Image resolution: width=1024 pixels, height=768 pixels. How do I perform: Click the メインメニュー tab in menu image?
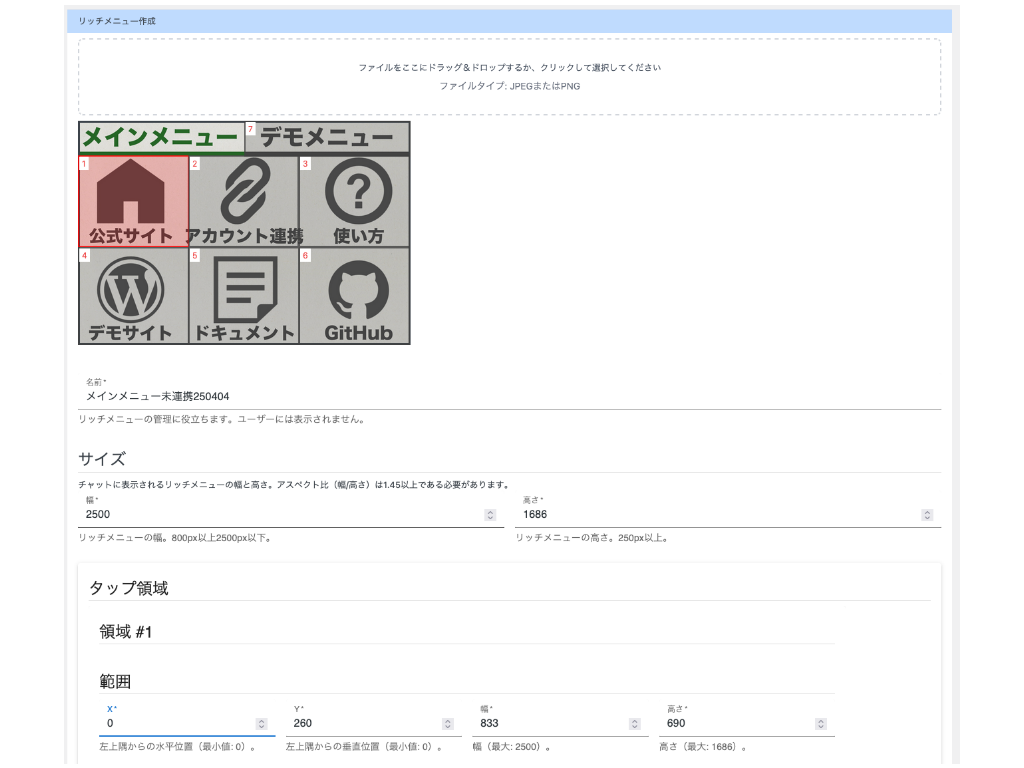(161, 138)
